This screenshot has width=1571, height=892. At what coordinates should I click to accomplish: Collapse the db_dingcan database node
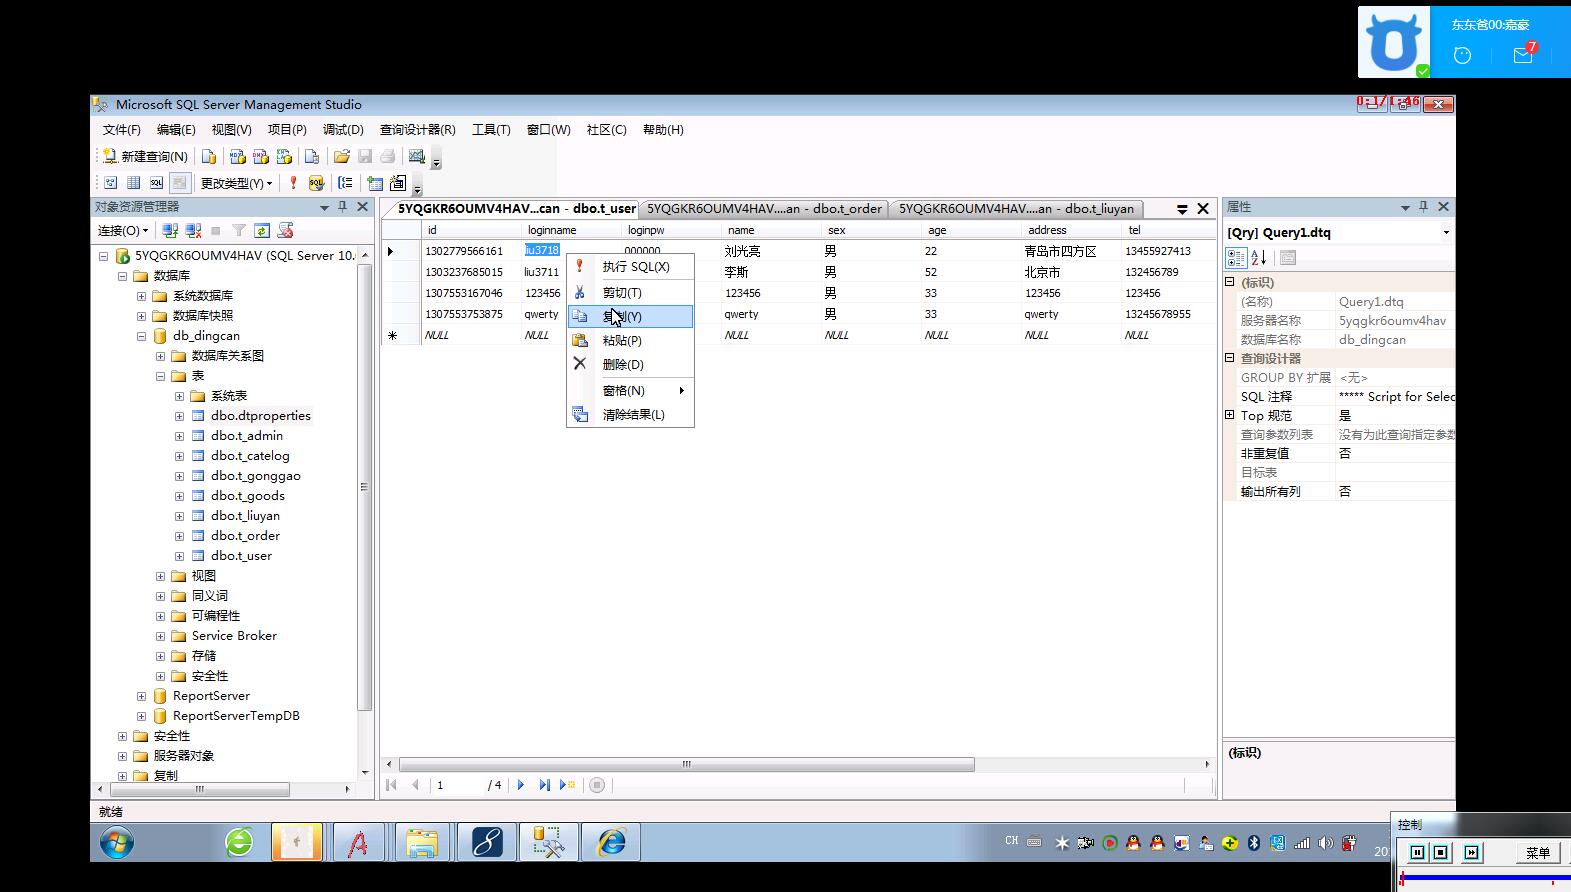(x=141, y=336)
